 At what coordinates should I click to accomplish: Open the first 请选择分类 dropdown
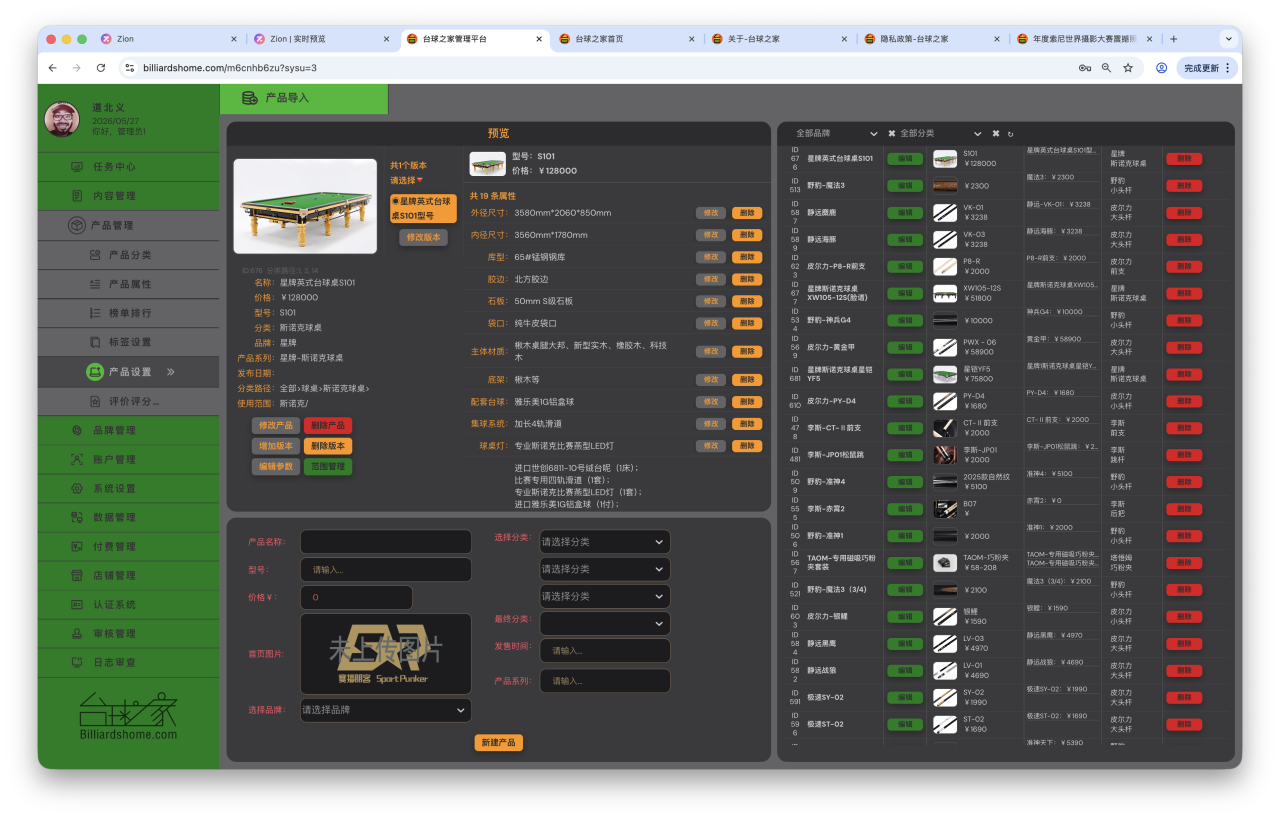pos(604,542)
